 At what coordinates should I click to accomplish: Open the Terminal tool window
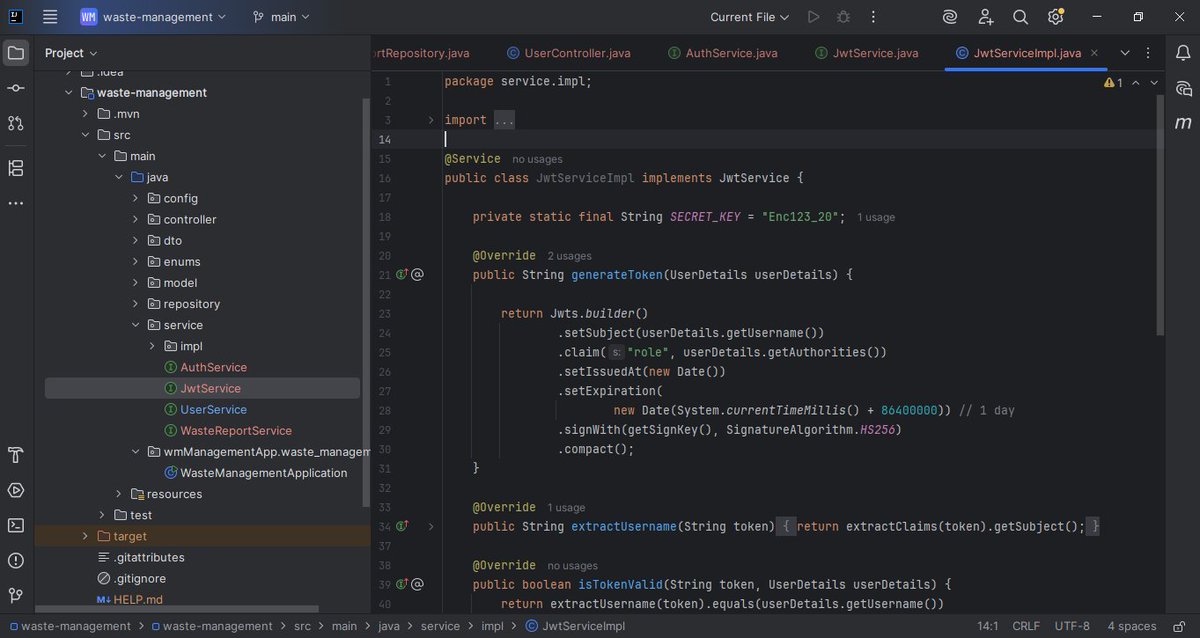click(x=16, y=525)
